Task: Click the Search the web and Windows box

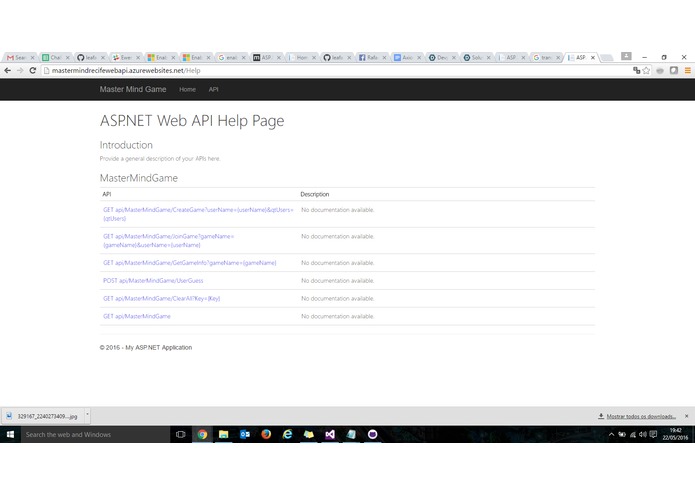Action: 95,434
